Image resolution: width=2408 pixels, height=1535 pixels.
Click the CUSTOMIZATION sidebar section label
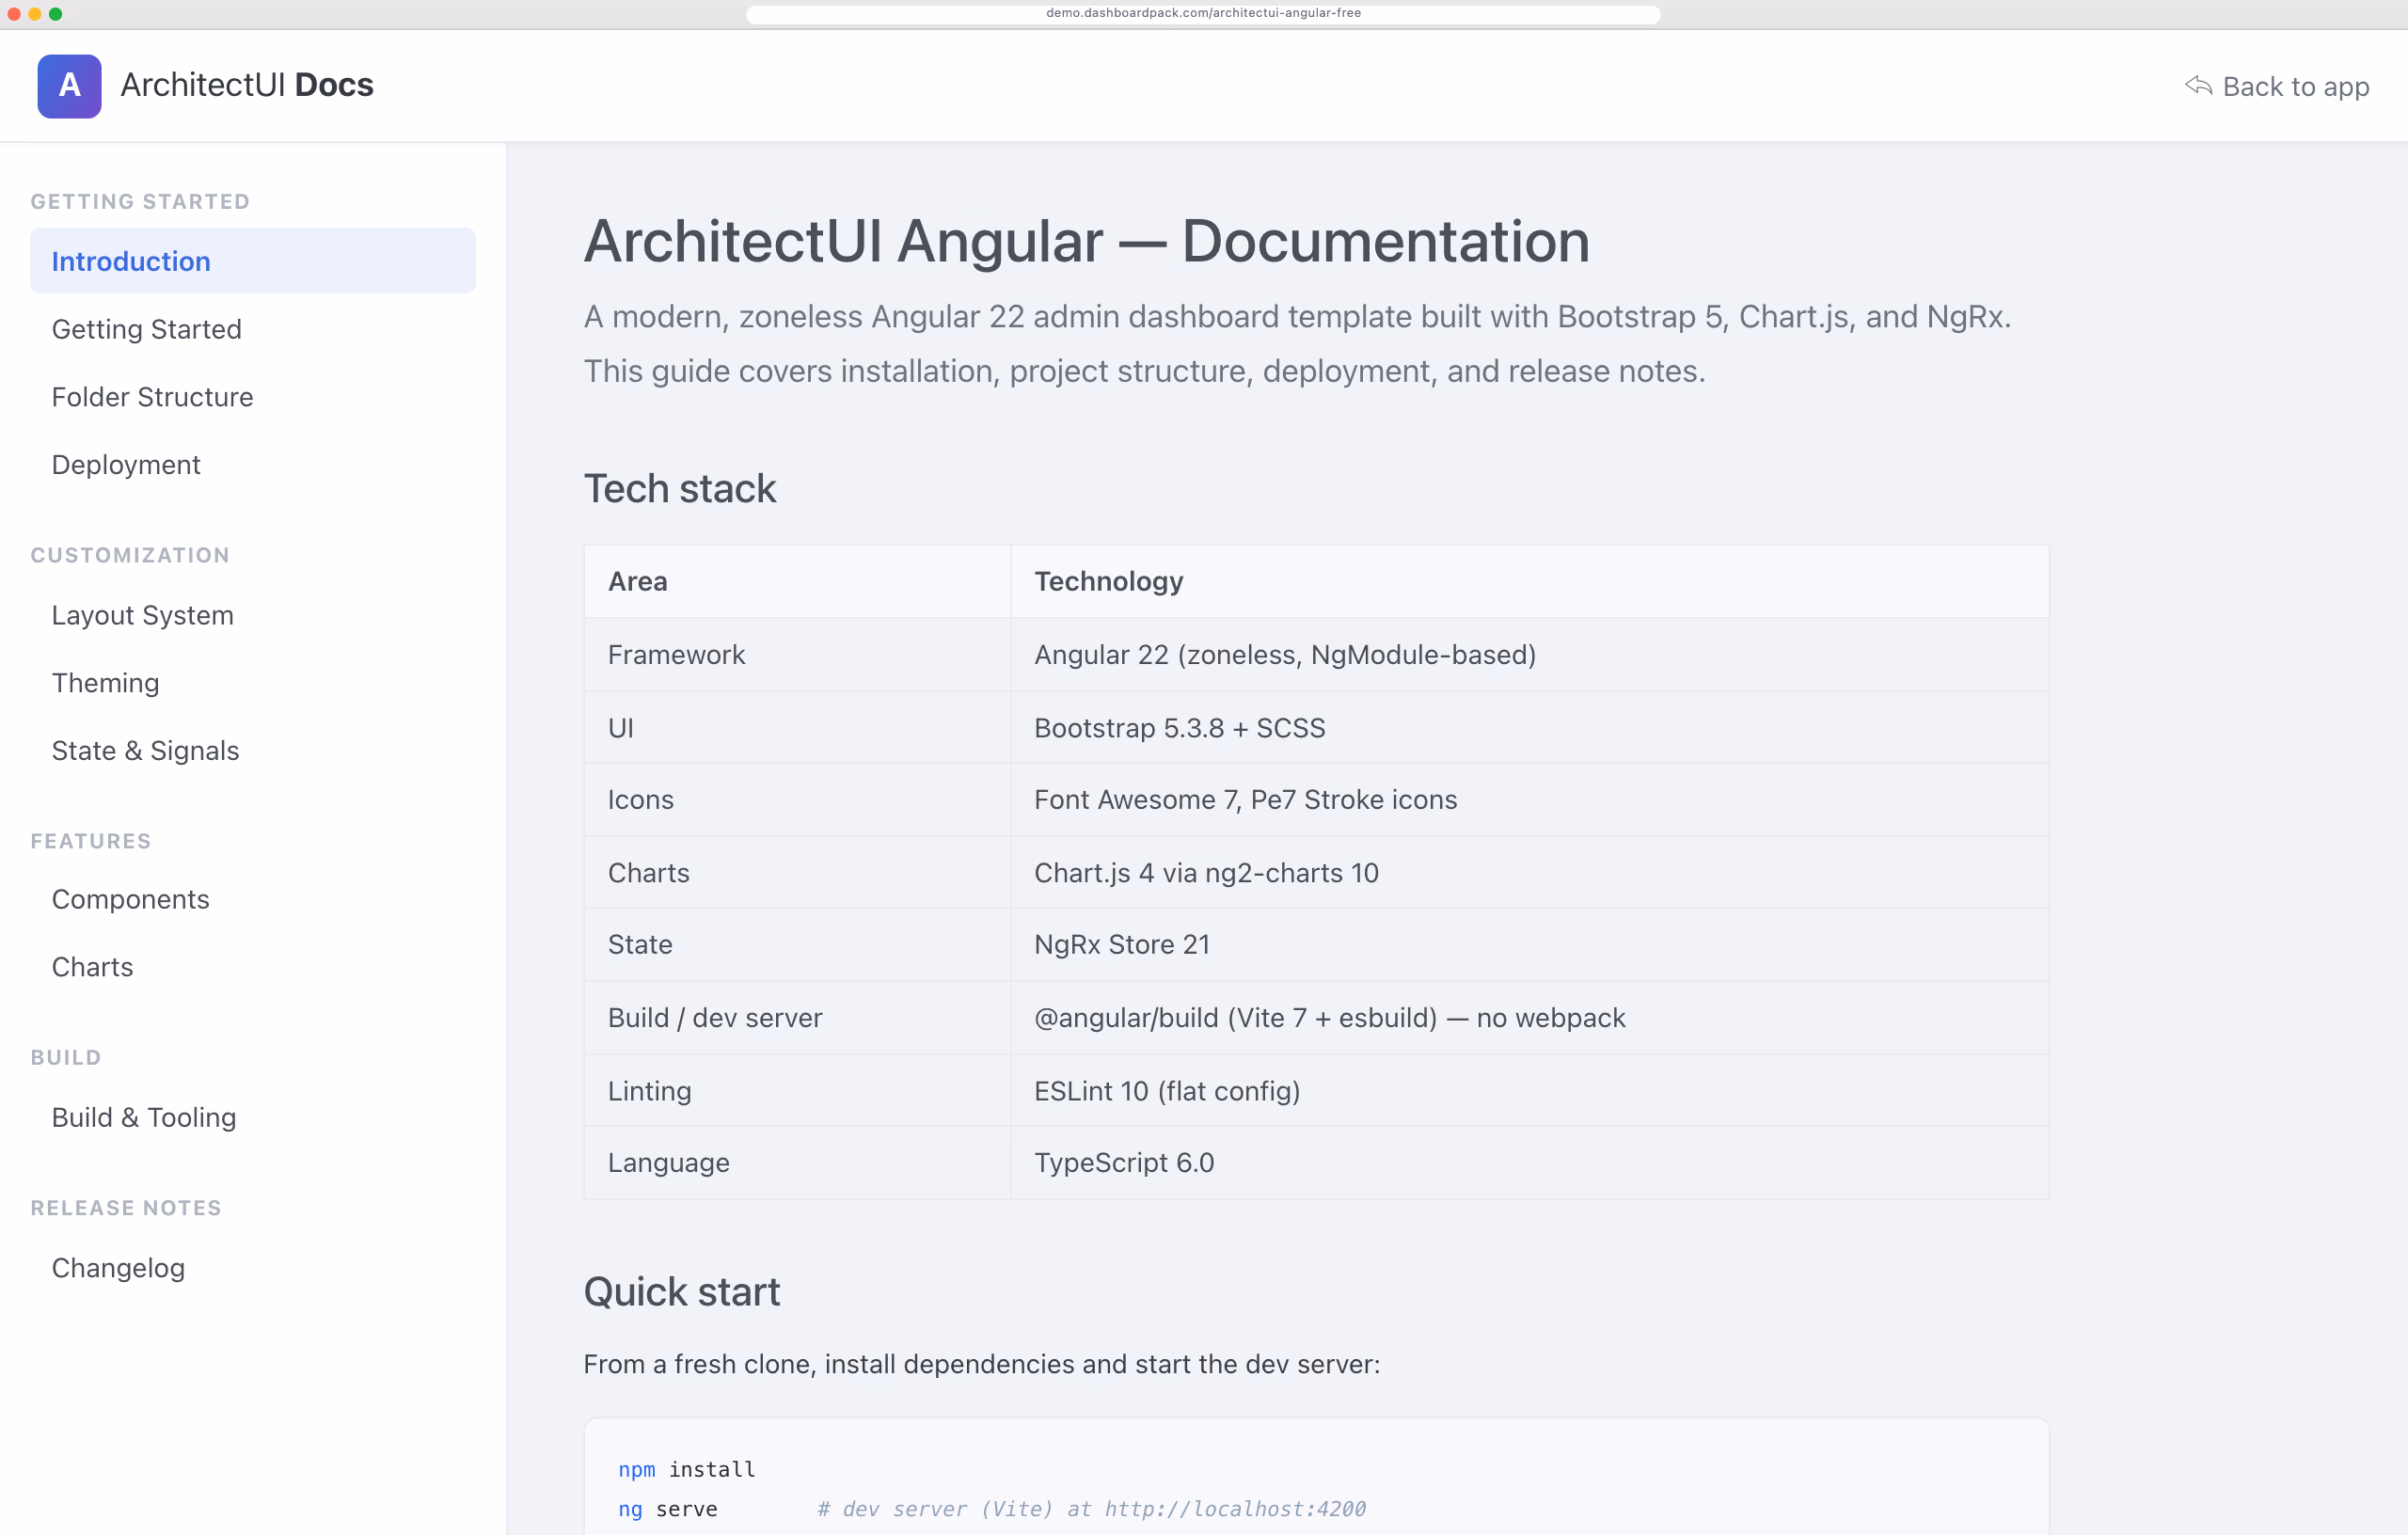coord(130,555)
